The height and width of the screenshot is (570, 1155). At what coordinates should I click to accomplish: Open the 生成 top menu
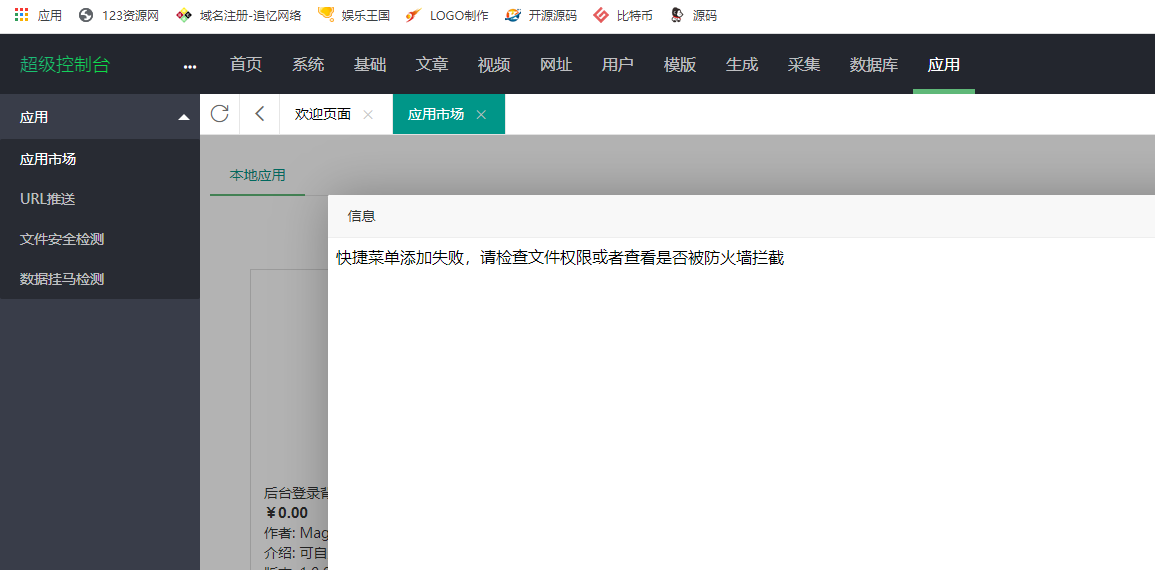(x=742, y=65)
